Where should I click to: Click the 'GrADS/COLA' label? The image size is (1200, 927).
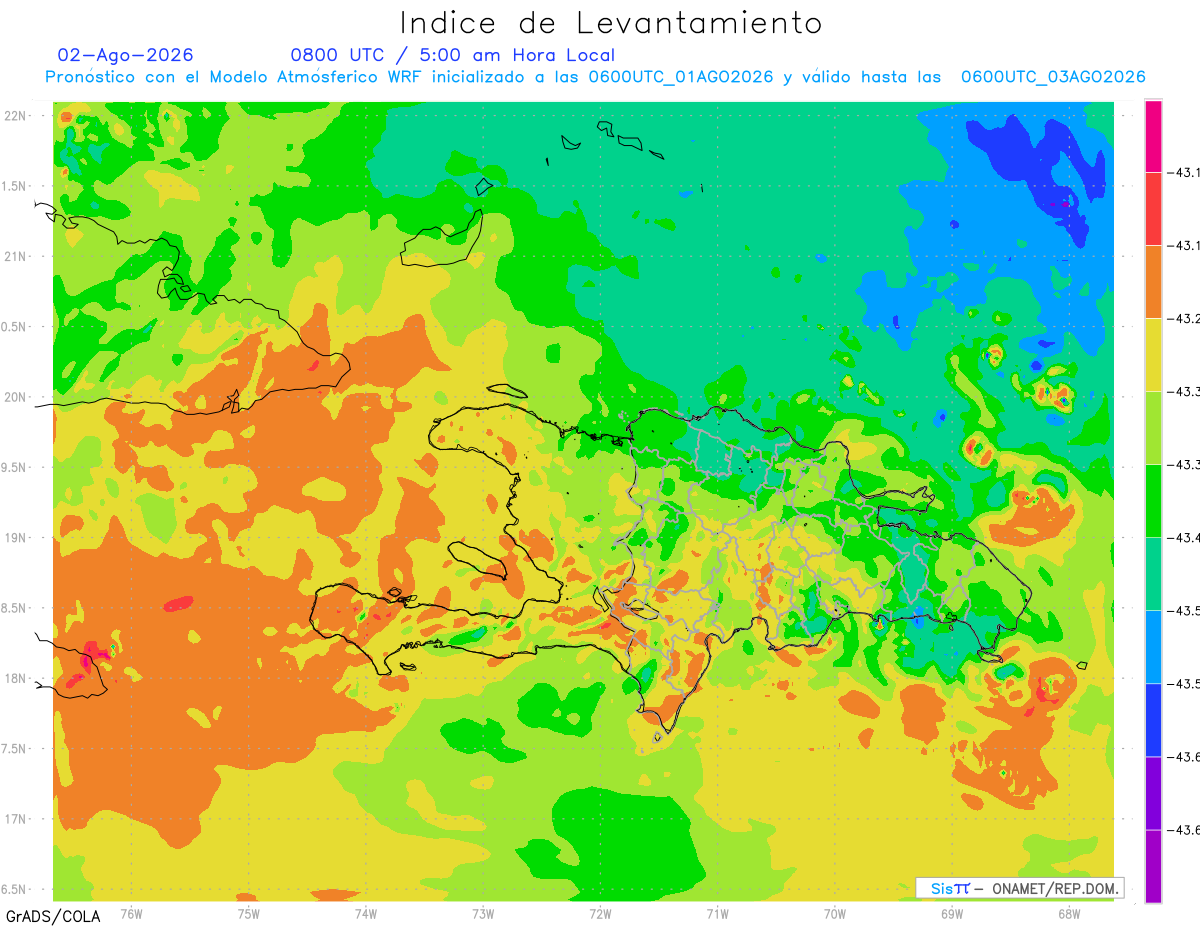[53, 916]
